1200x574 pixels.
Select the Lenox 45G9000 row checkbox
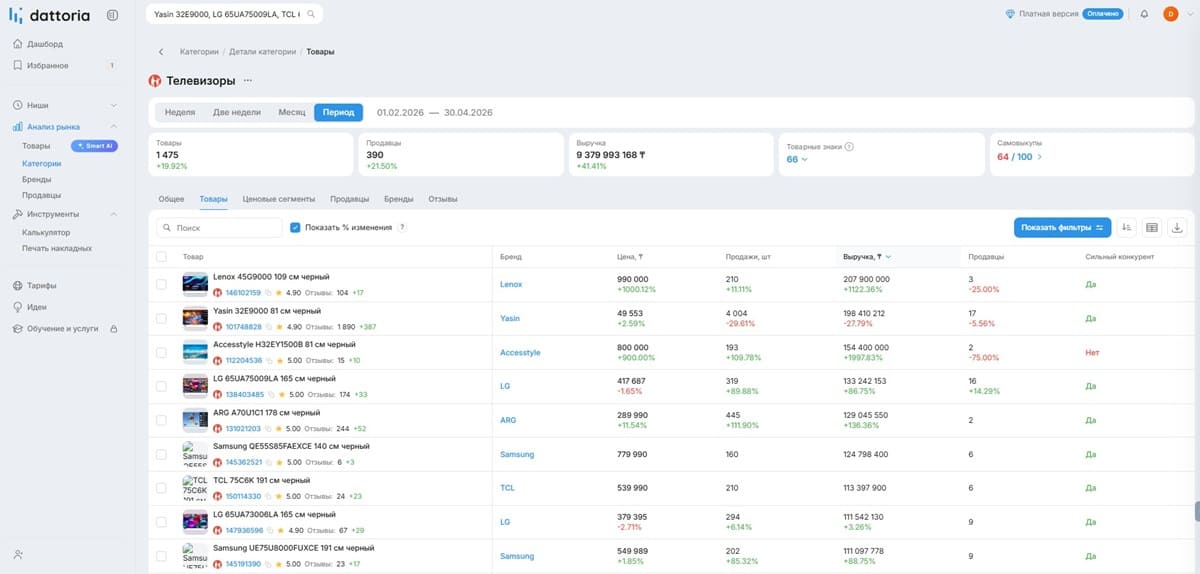pyautogui.click(x=162, y=285)
